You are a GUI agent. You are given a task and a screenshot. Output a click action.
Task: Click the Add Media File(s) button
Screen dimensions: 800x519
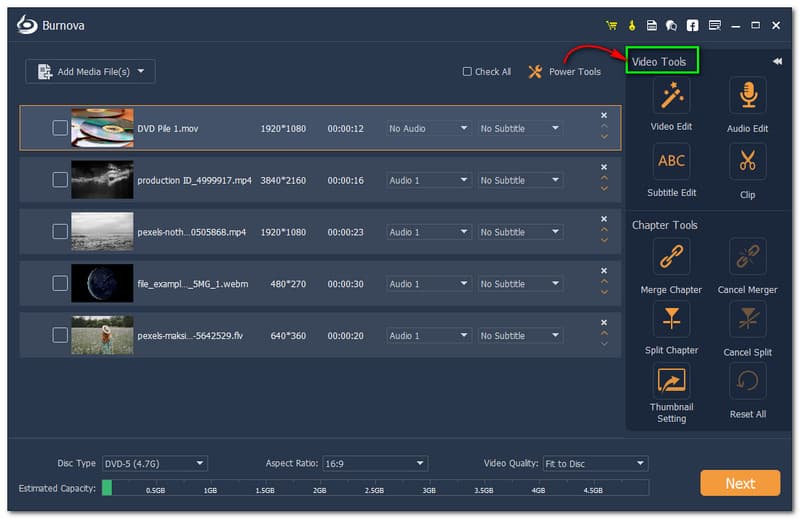90,71
